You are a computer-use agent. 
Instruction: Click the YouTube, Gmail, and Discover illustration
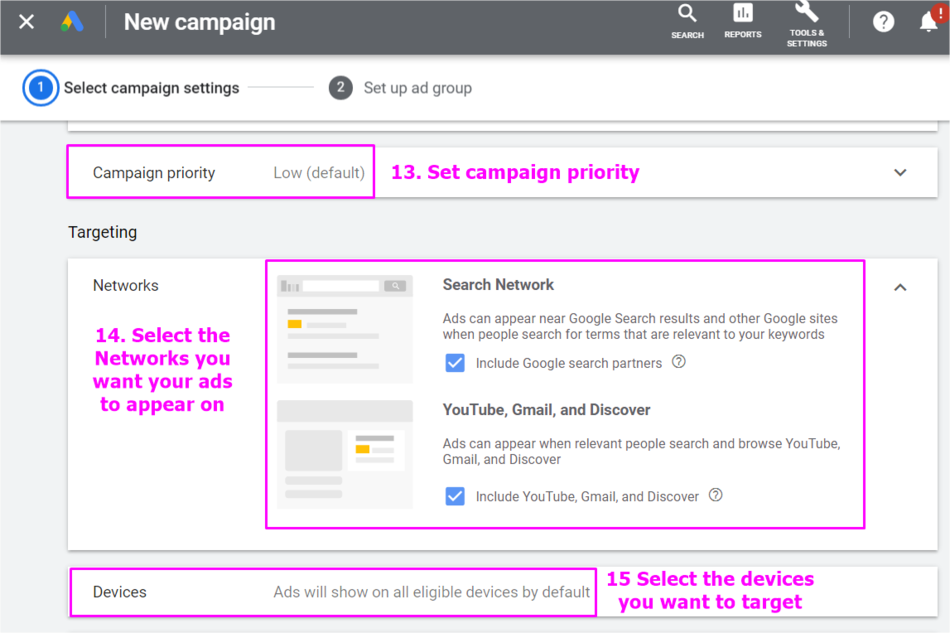[x=345, y=454]
